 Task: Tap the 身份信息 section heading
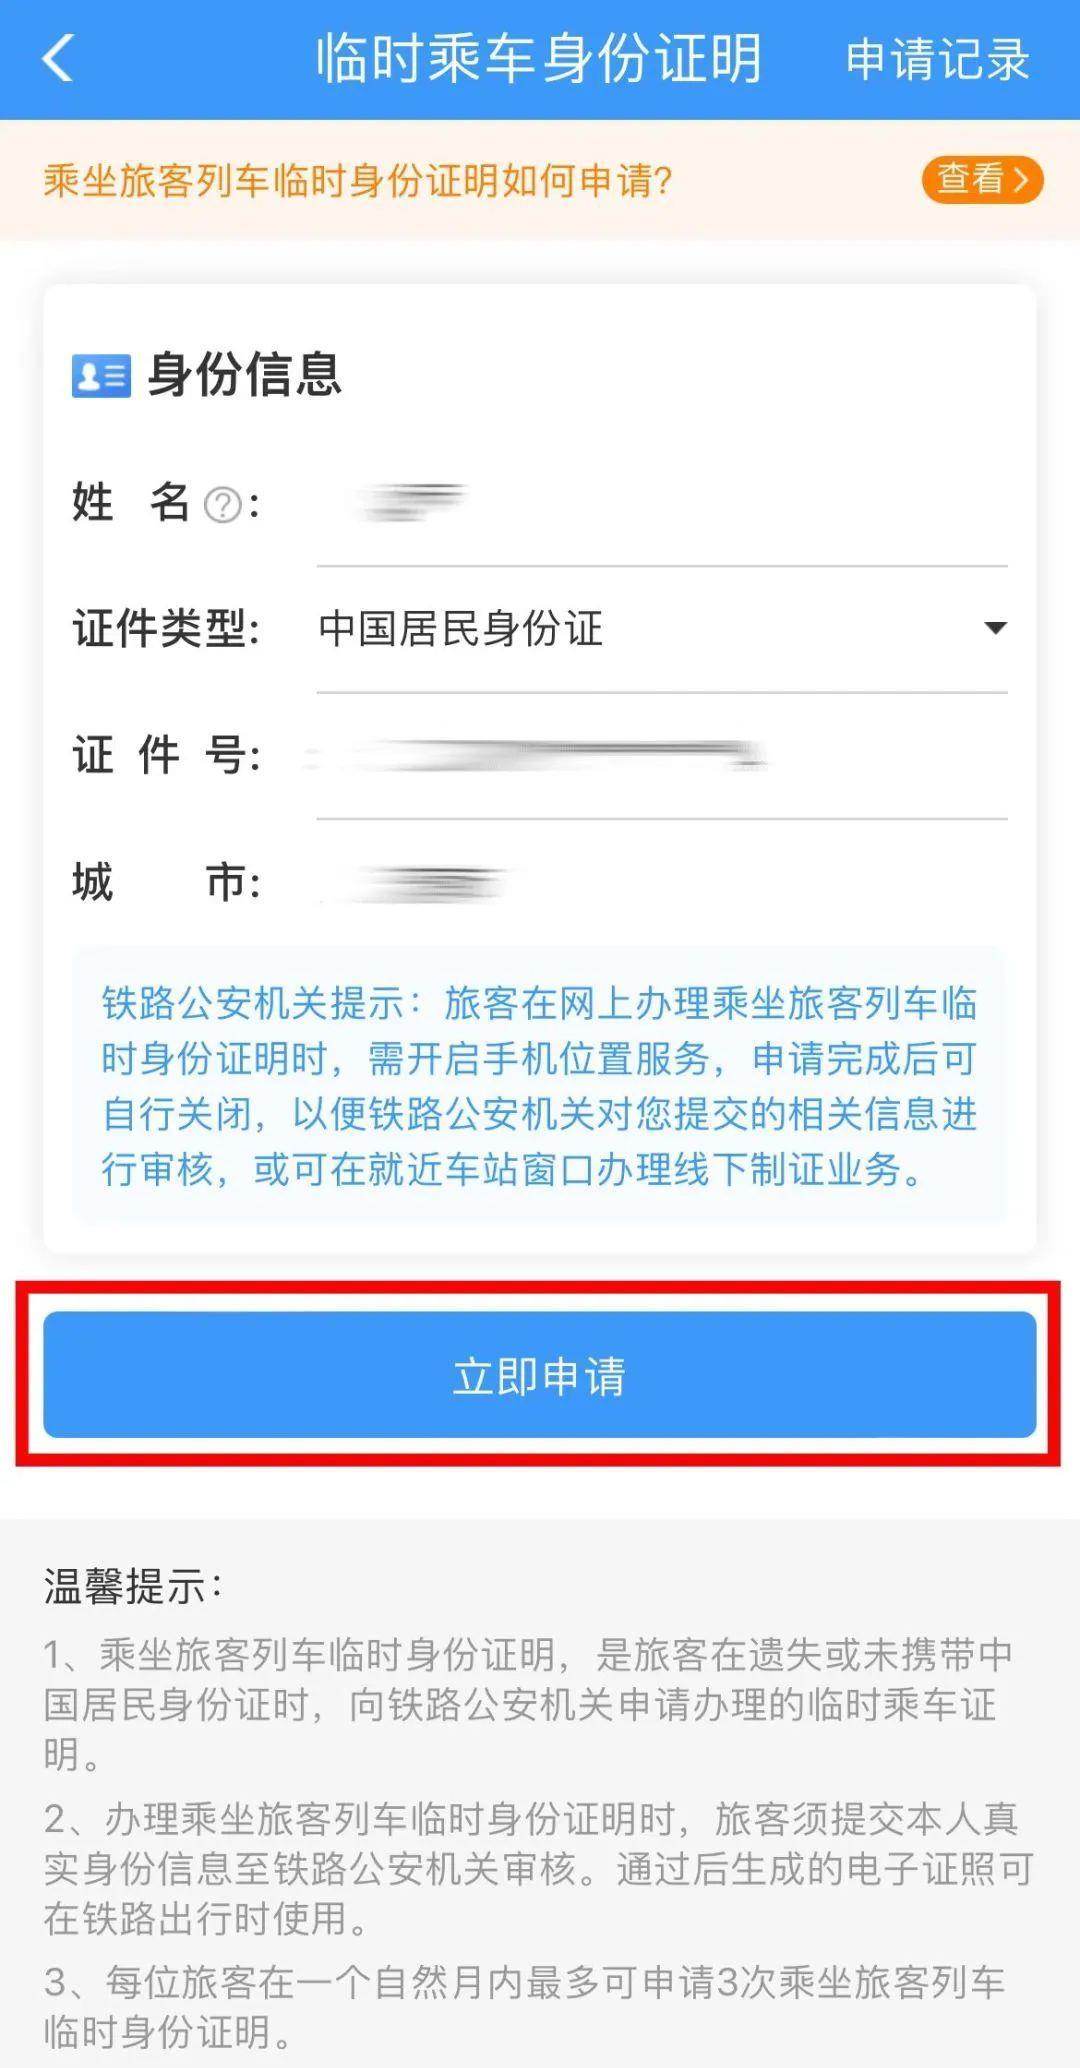coord(244,376)
